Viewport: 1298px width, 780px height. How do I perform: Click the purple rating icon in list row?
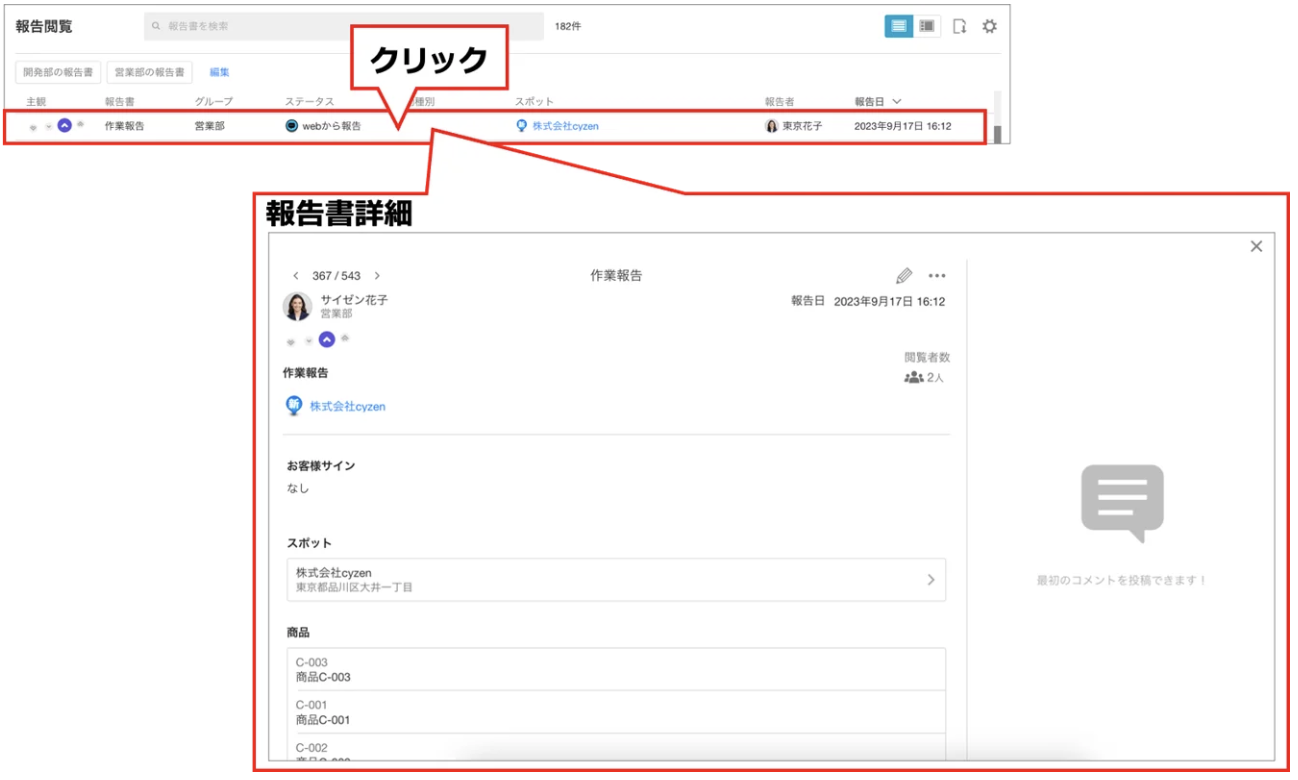pos(64,126)
